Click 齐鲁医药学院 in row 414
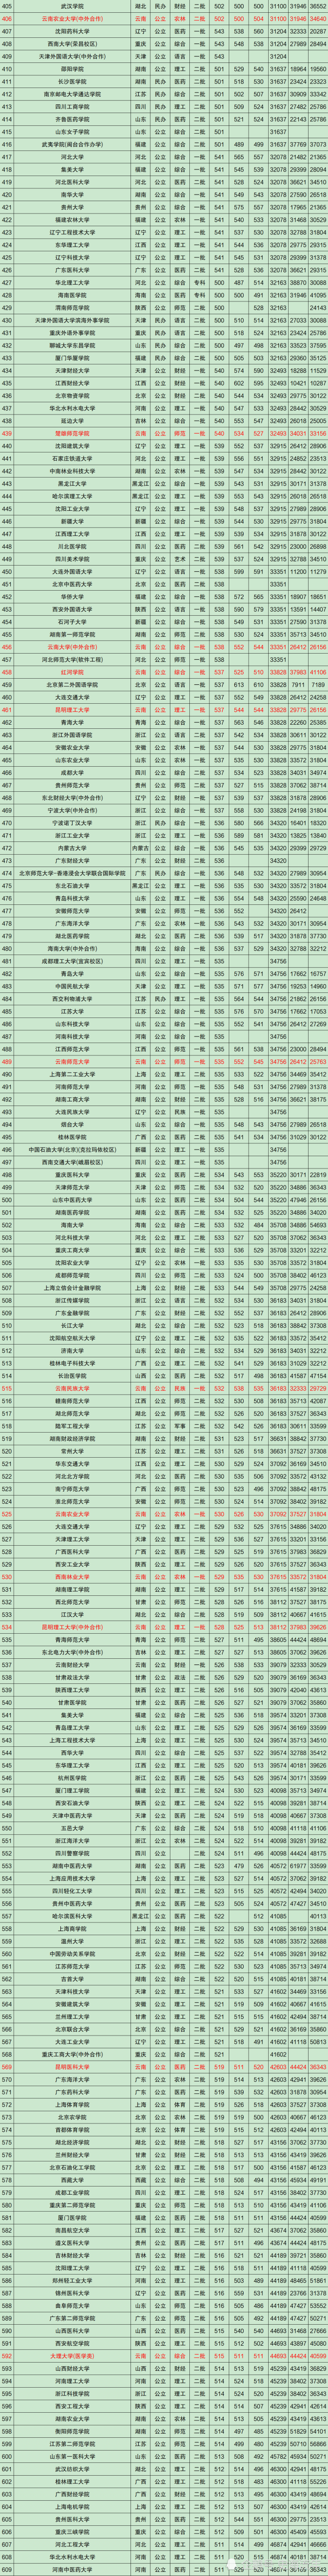The image size is (328, 2576). (x=72, y=118)
